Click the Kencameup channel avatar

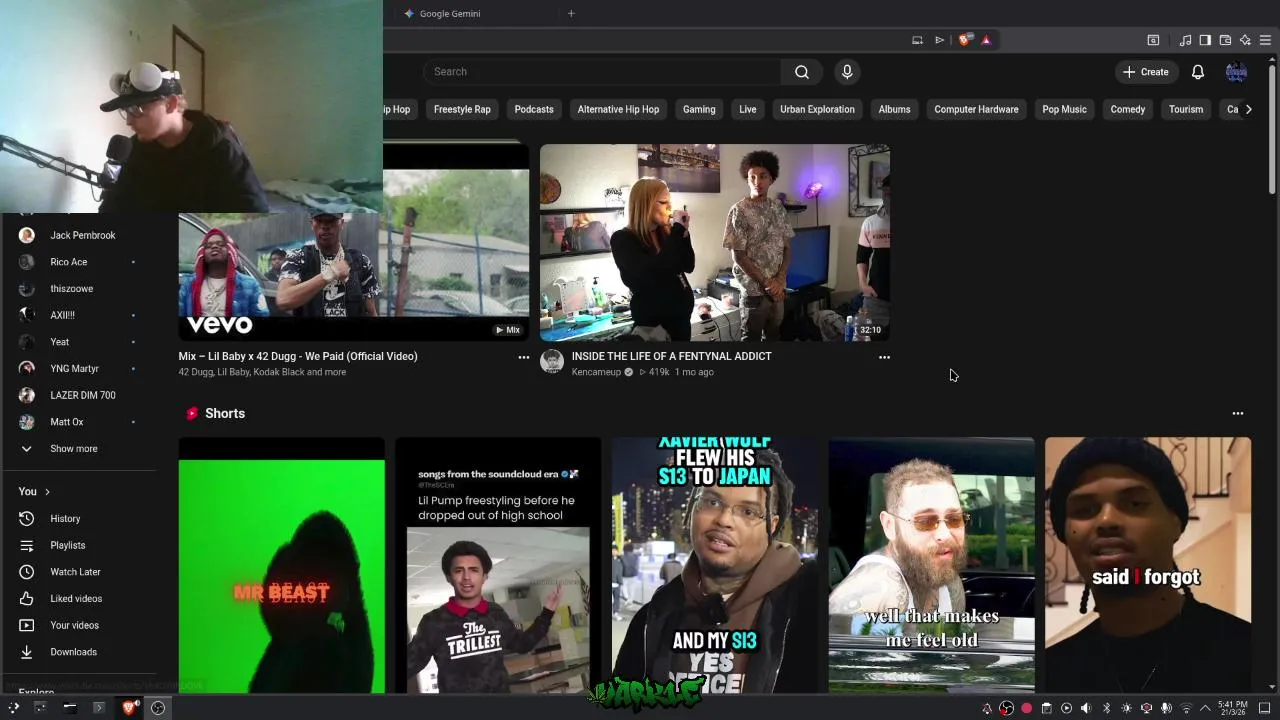point(552,362)
